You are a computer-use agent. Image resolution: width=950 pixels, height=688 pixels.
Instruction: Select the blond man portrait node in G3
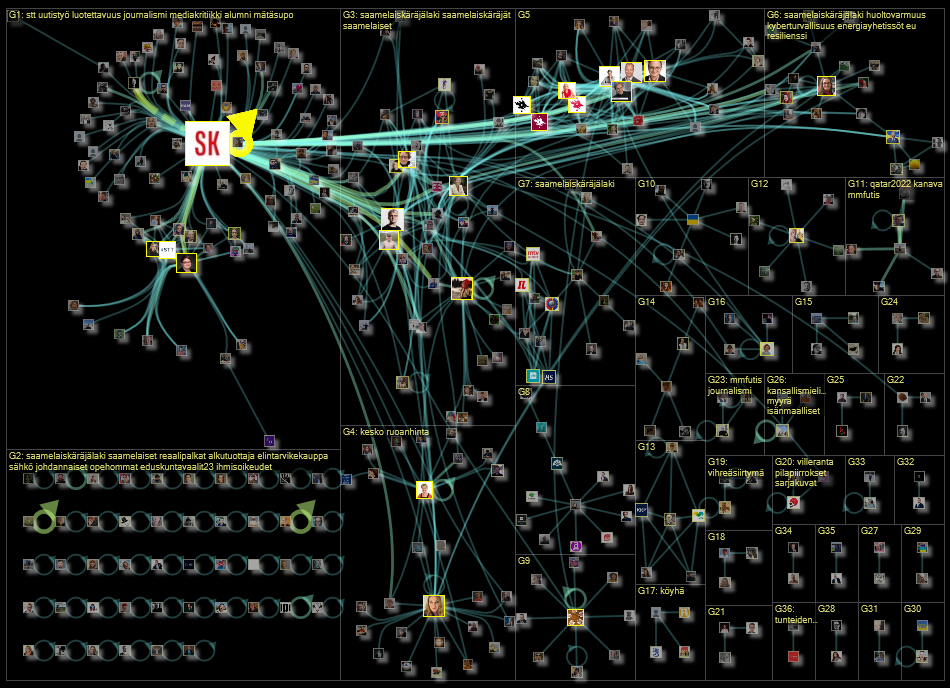pyautogui.click(x=393, y=219)
